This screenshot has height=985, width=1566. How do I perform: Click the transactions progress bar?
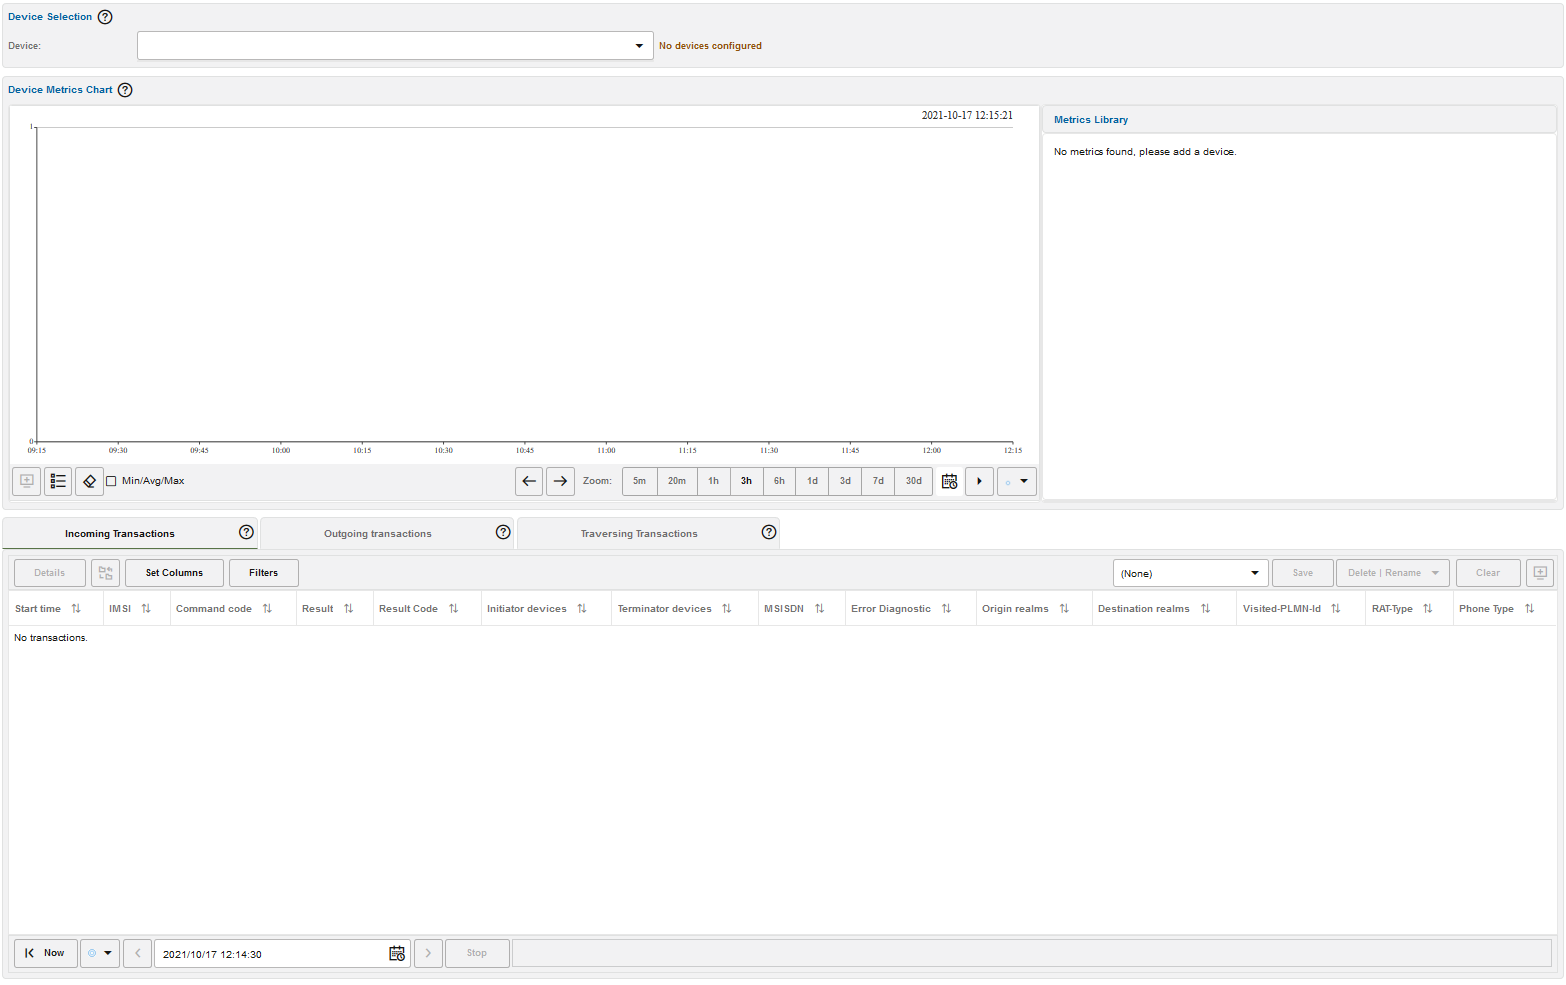tap(1032, 953)
